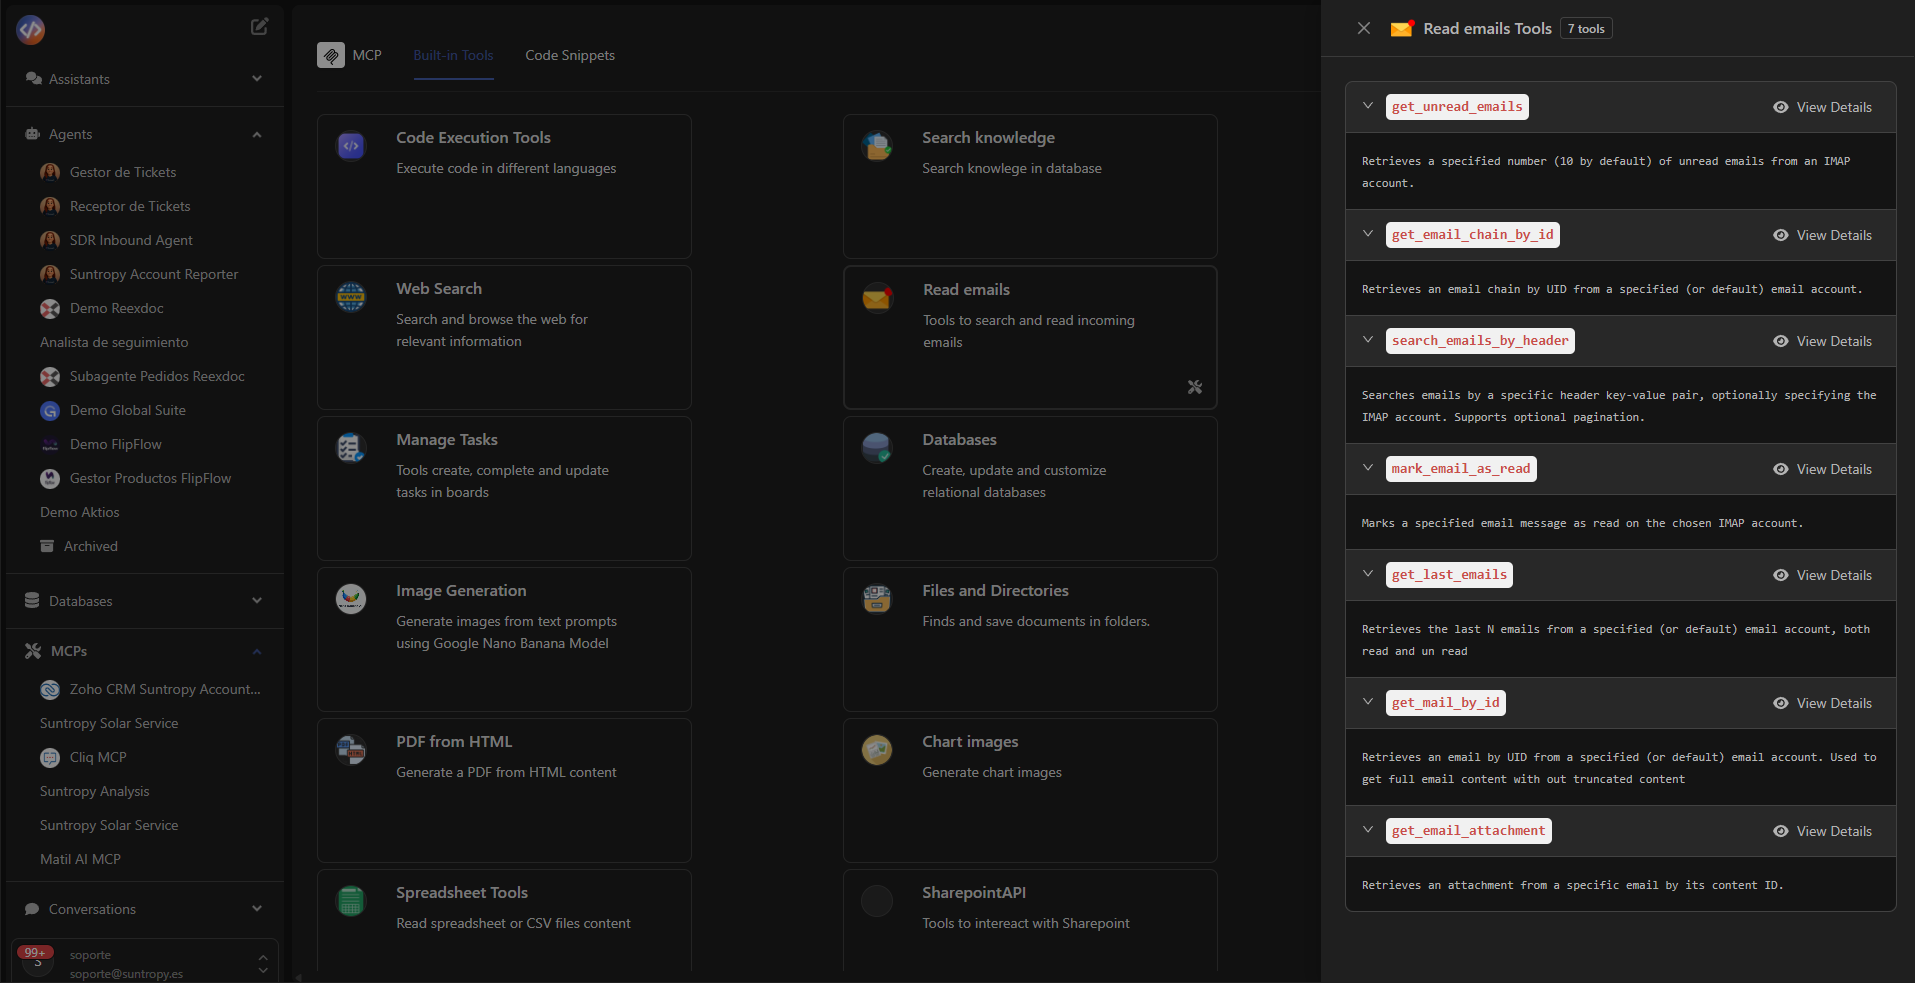1915x983 pixels.
Task: Click the Code Execution Tools icon
Action: tap(351, 146)
